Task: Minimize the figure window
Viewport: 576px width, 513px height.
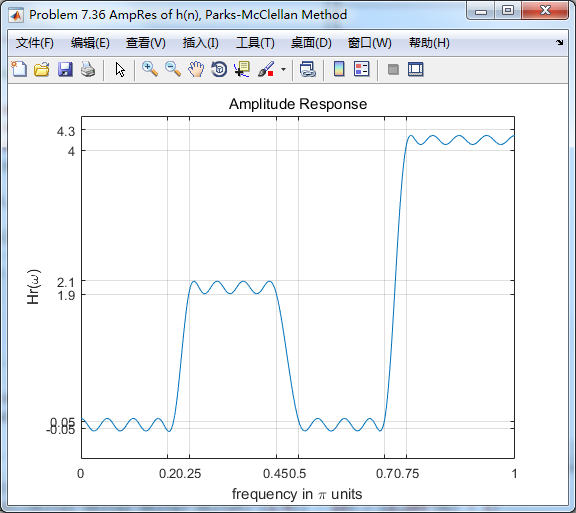Action: click(480, 11)
